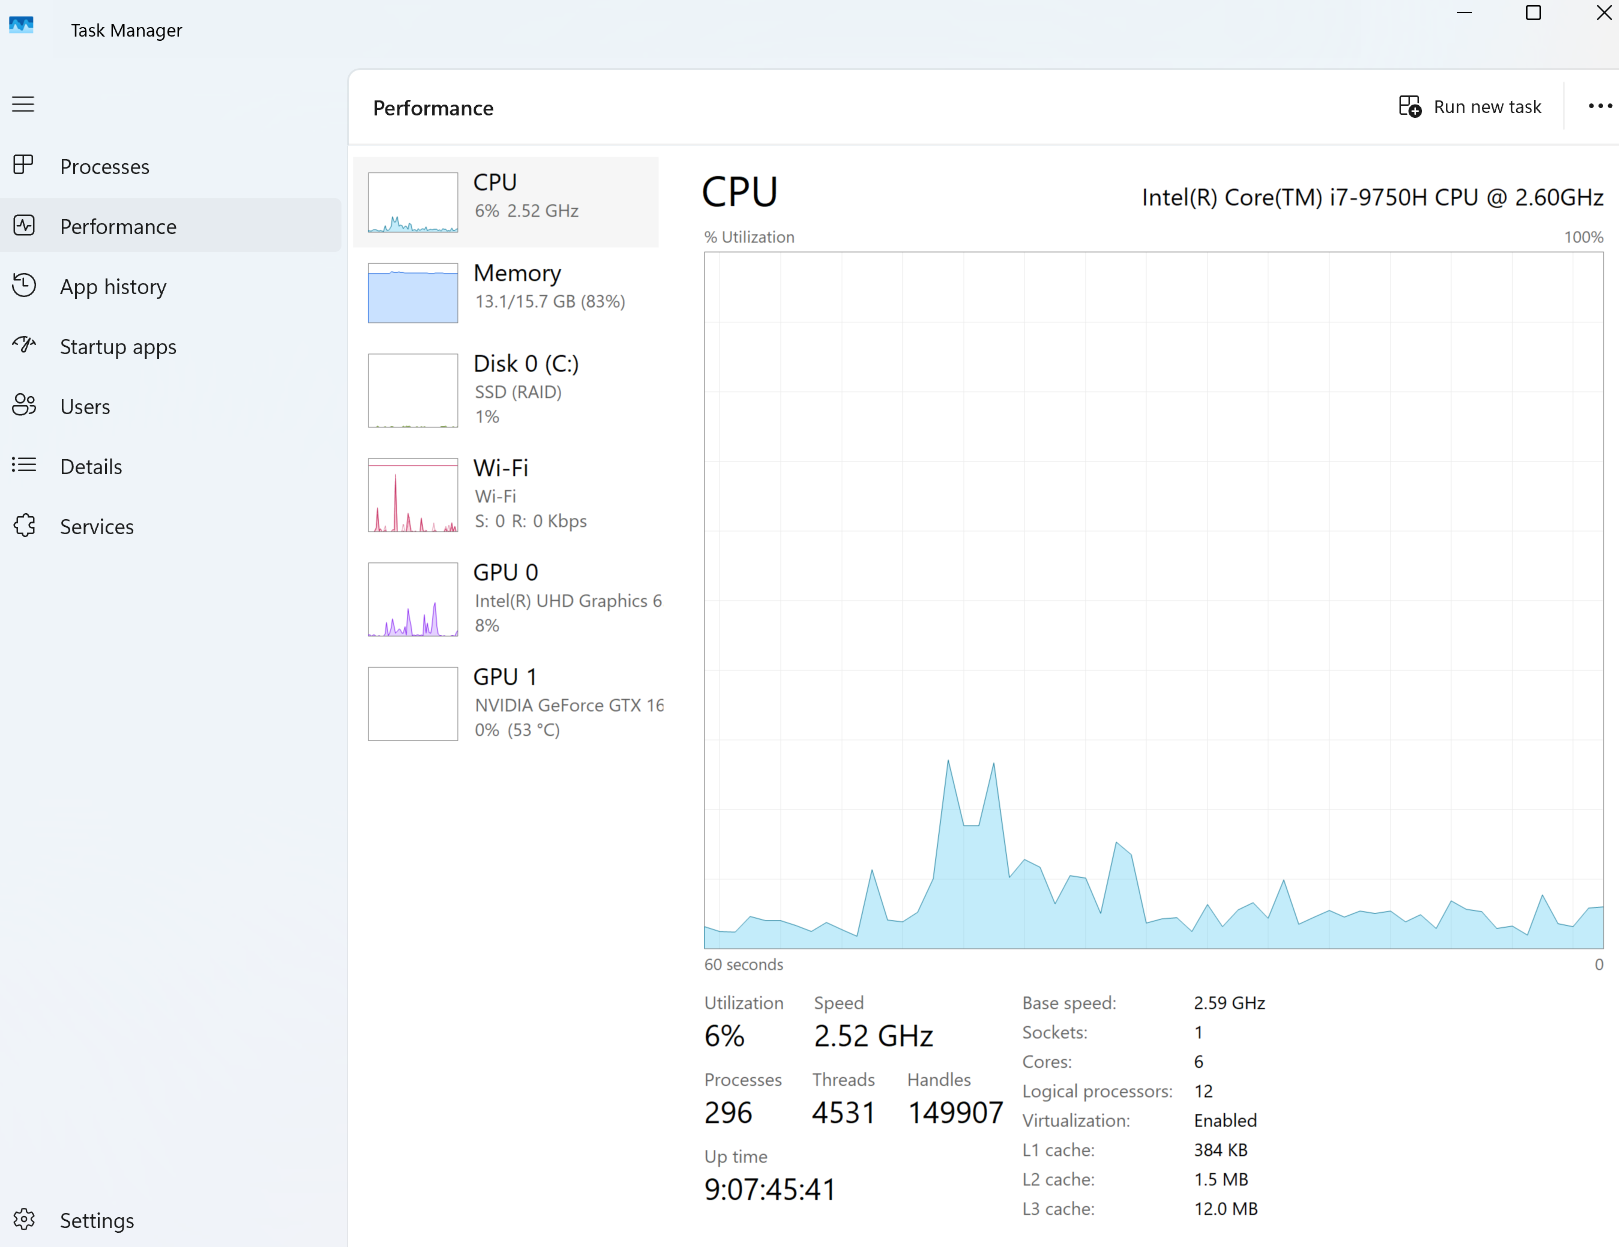Click the 4531 Threads count
The height and width of the screenshot is (1247, 1619).
point(844,1113)
